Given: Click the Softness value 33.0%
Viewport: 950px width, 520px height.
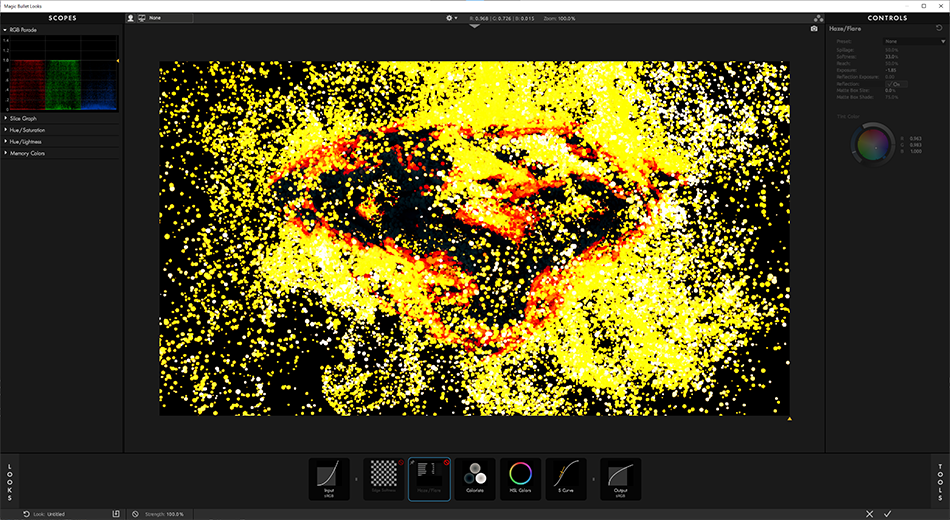Looking at the screenshot, I should [x=892, y=57].
